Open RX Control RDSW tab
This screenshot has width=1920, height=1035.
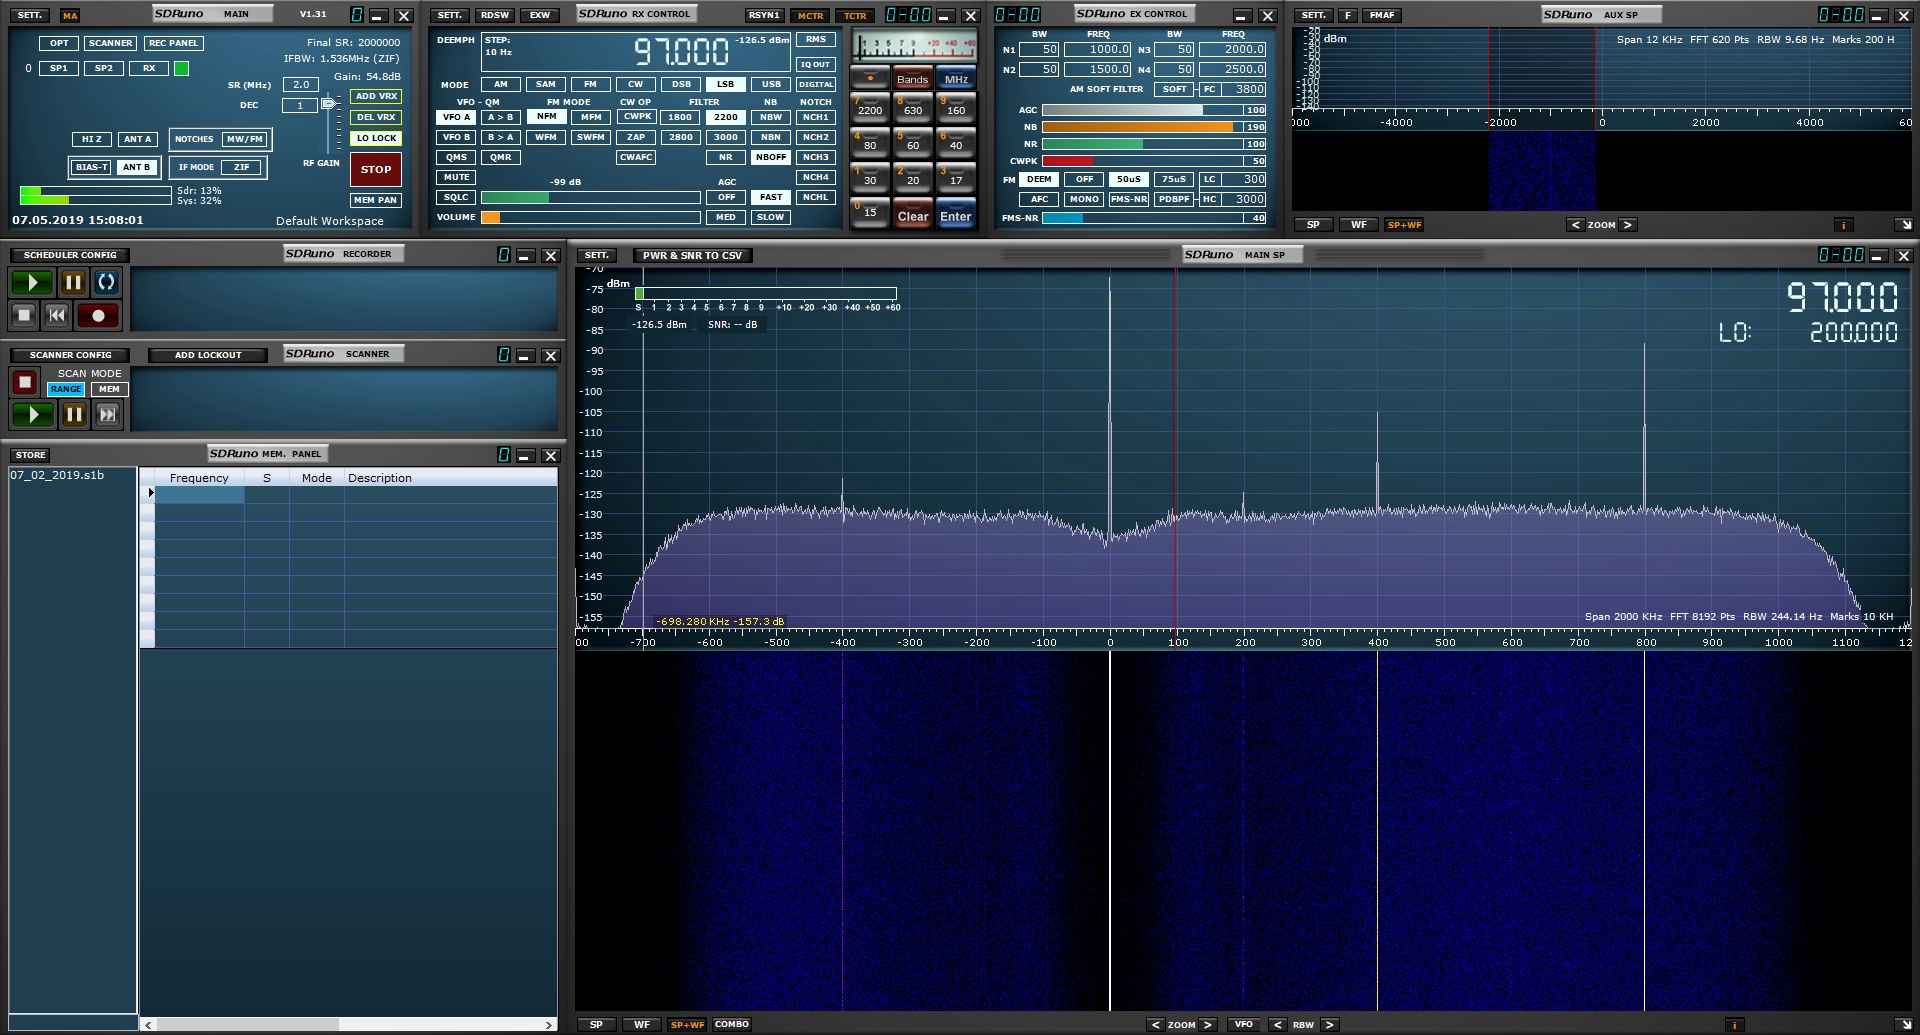(494, 15)
